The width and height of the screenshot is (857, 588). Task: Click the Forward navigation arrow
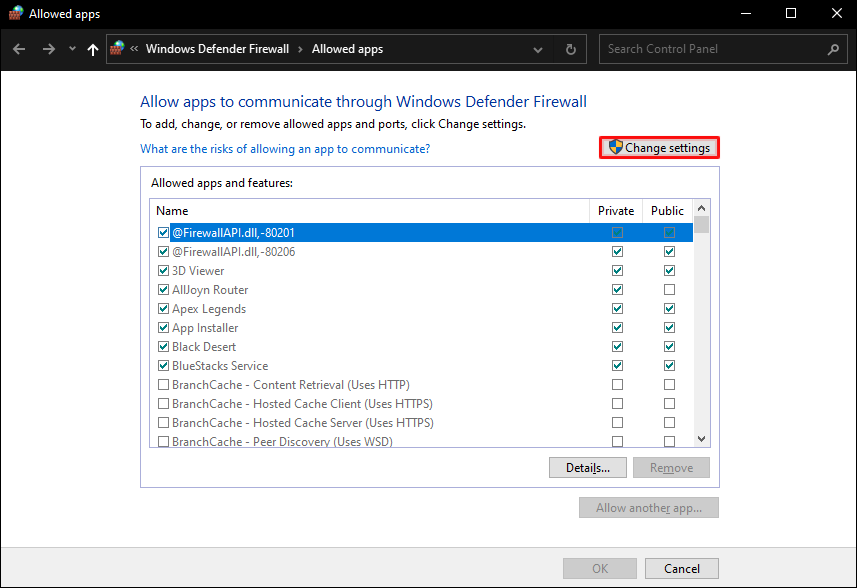pyautogui.click(x=48, y=49)
